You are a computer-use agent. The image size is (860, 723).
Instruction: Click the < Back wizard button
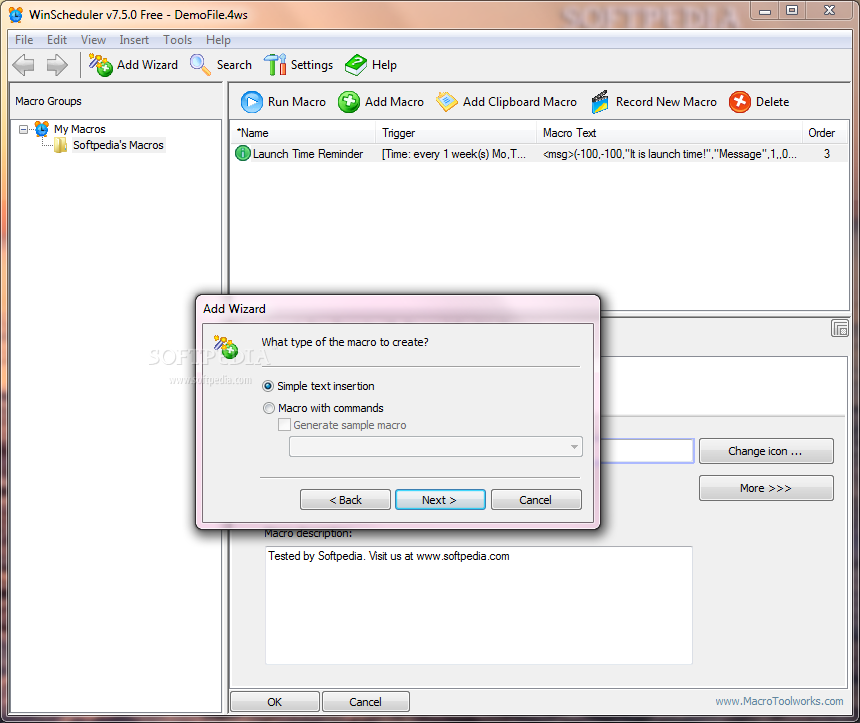pyautogui.click(x=346, y=500)
